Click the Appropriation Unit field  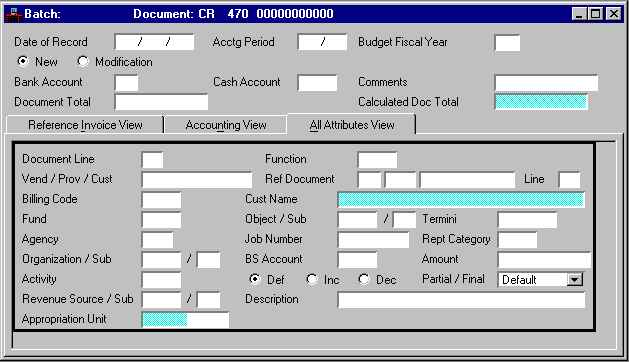point(185,320)
